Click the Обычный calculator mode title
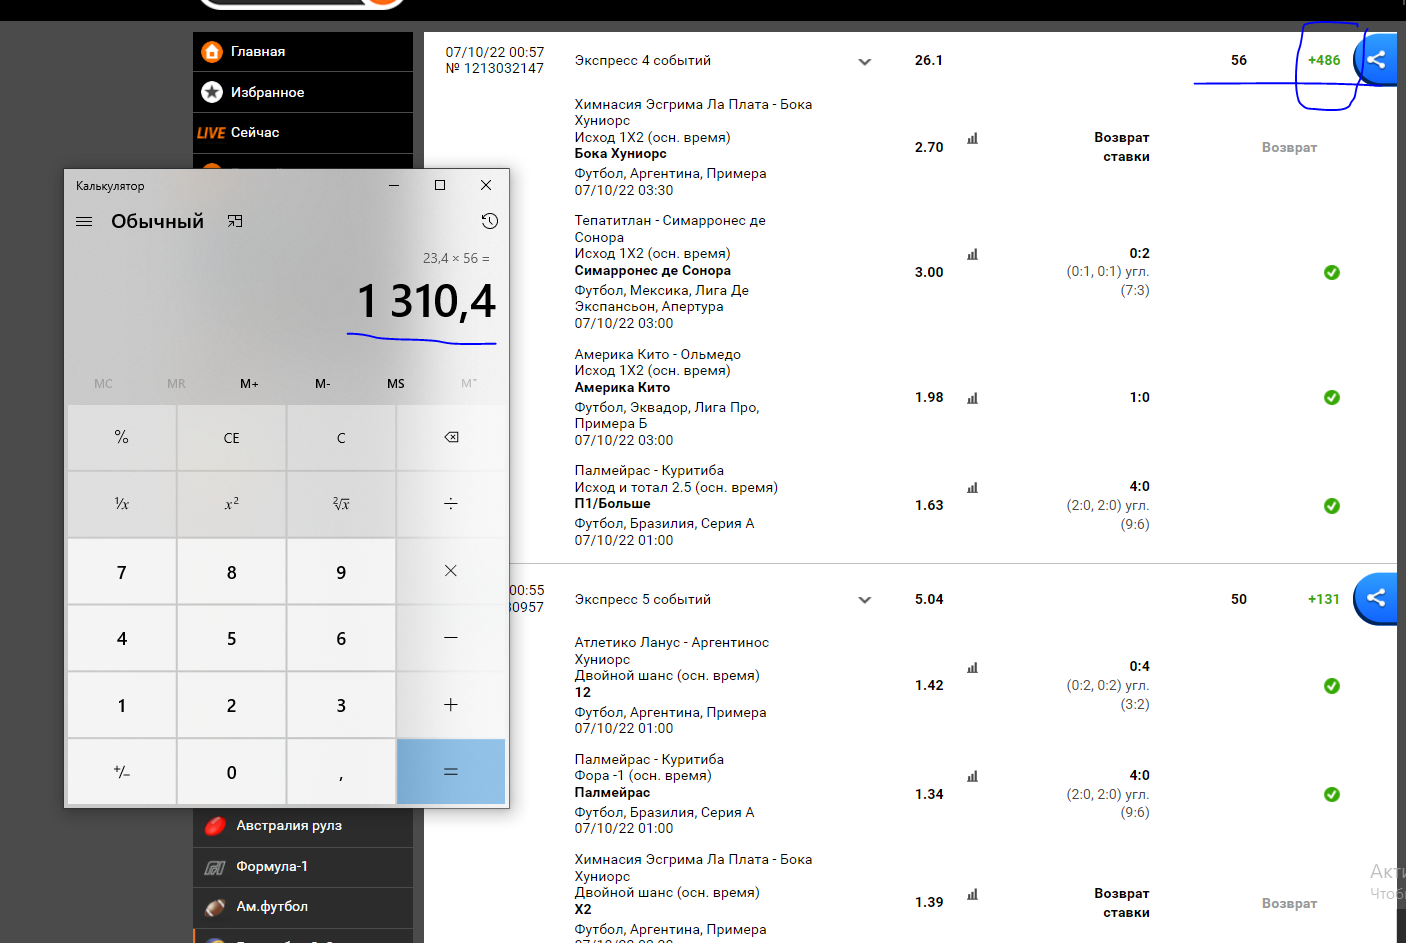The width and height of the screenshot is (1406, 943). click(157, 221)
